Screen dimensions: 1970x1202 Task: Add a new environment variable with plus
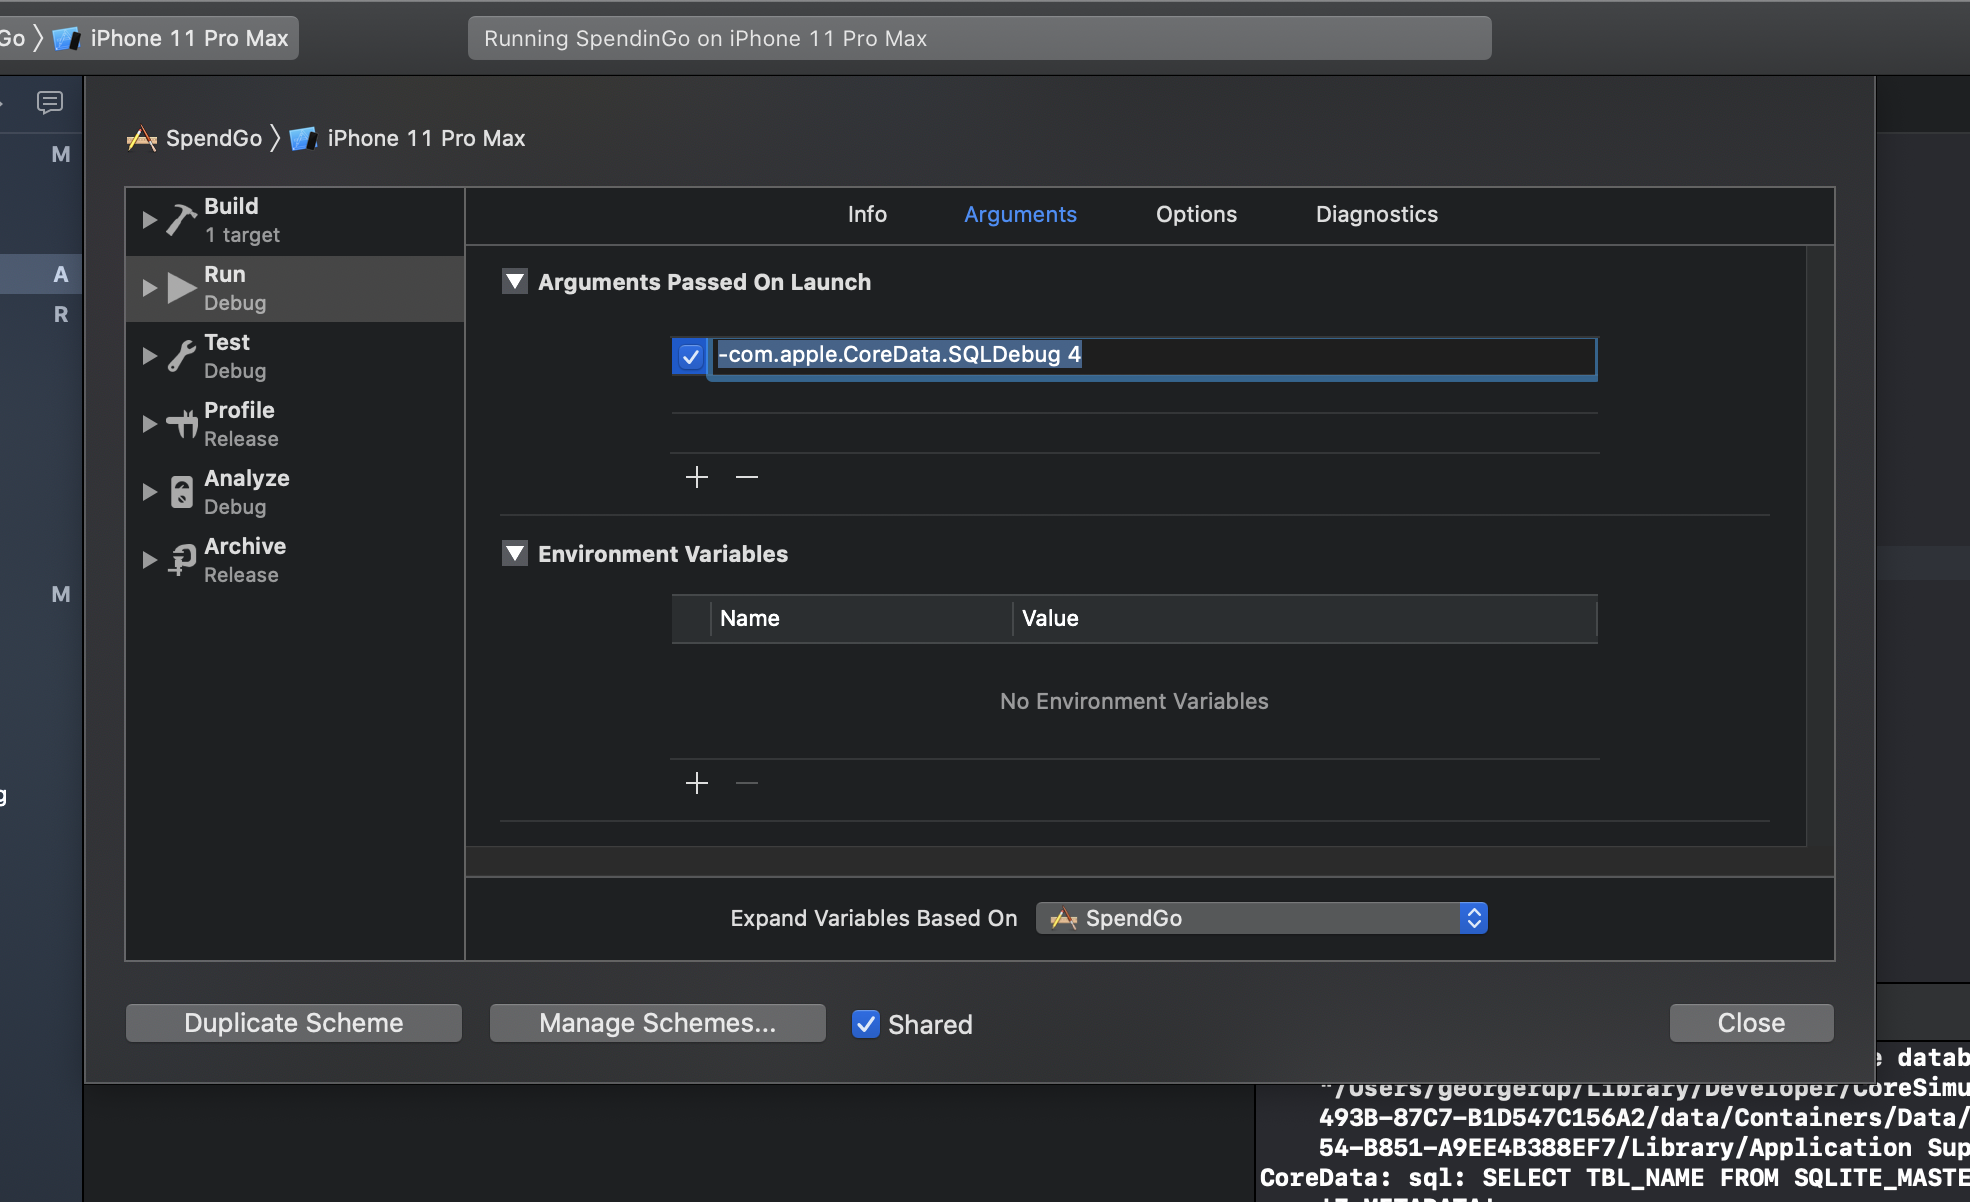(697, 782)
